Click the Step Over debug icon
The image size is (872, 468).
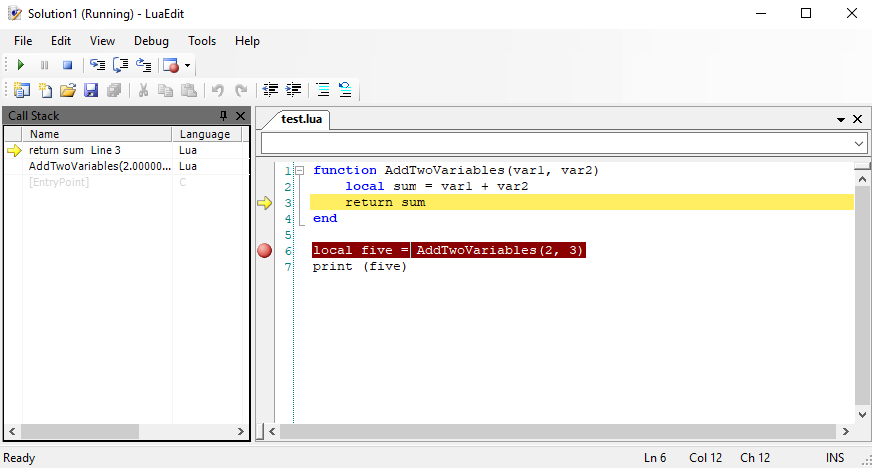(x=120, y=65)
